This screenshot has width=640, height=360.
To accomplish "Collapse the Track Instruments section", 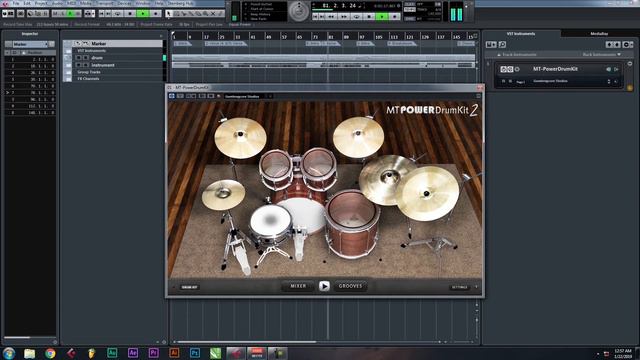I will pos(499,54).
